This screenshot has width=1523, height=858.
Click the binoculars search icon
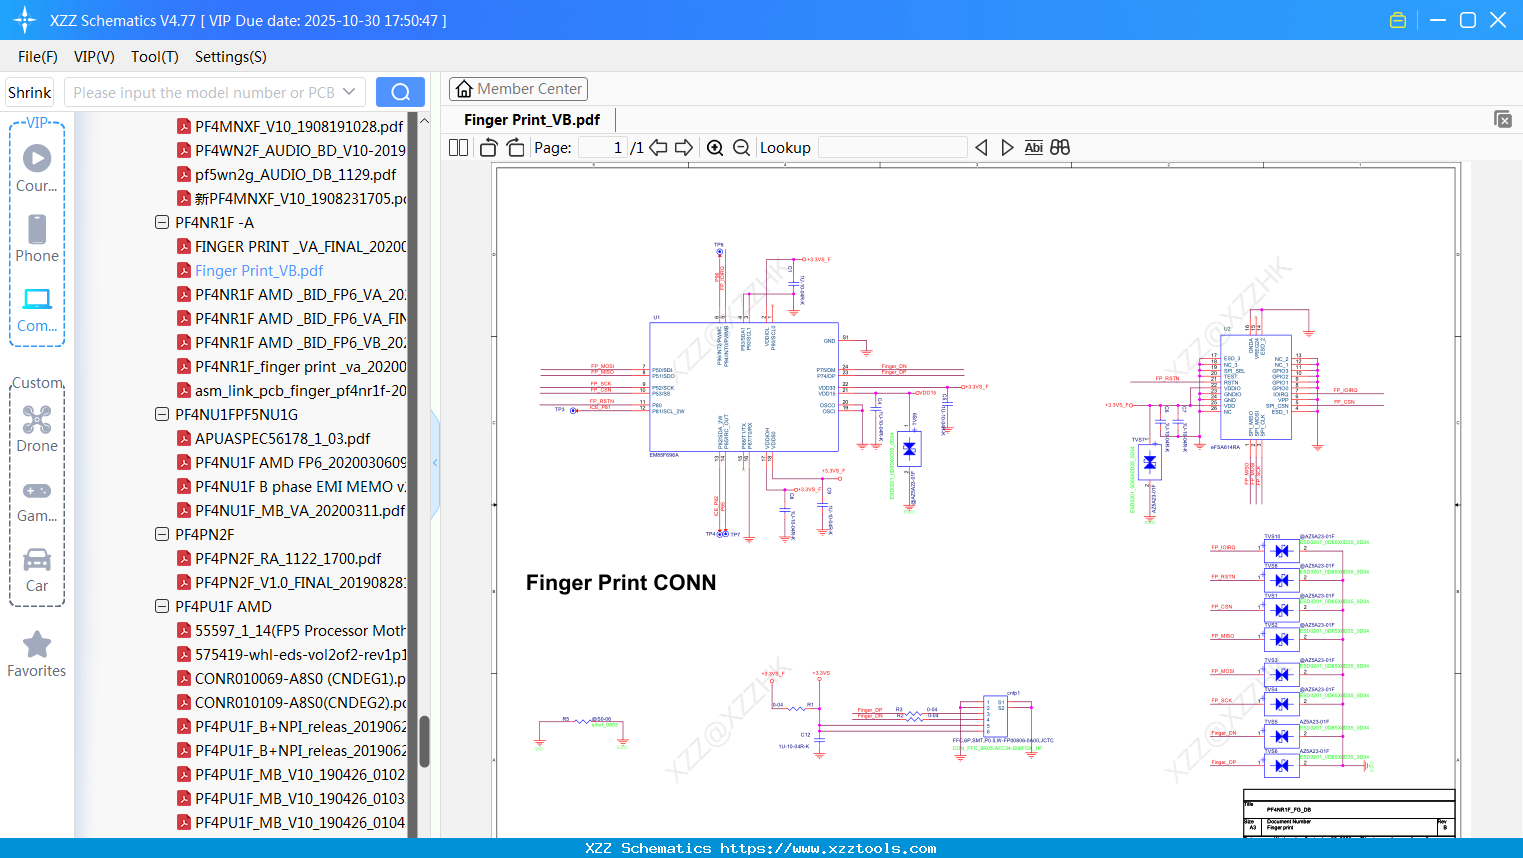(1060, 148)
